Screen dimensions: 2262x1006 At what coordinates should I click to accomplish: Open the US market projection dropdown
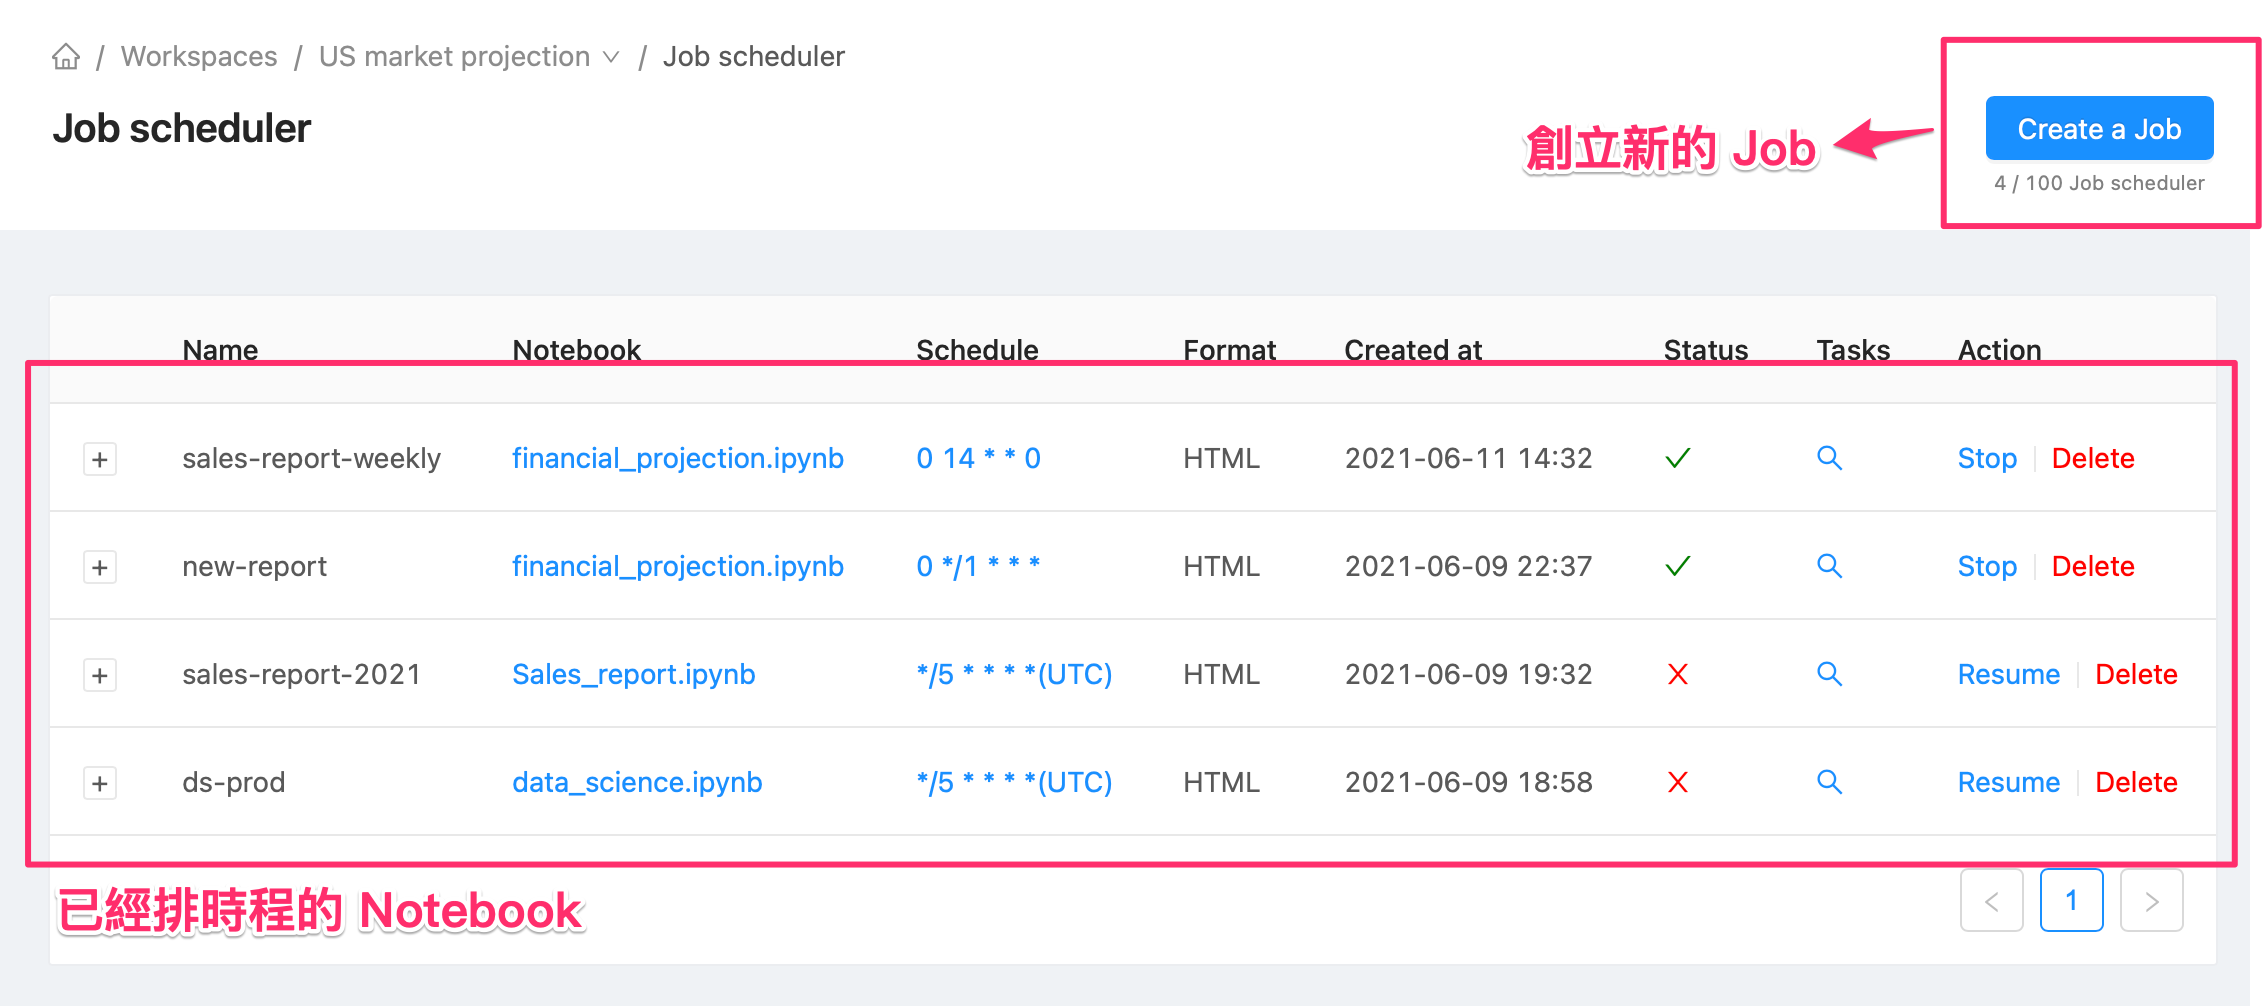(x=612, y=57)
